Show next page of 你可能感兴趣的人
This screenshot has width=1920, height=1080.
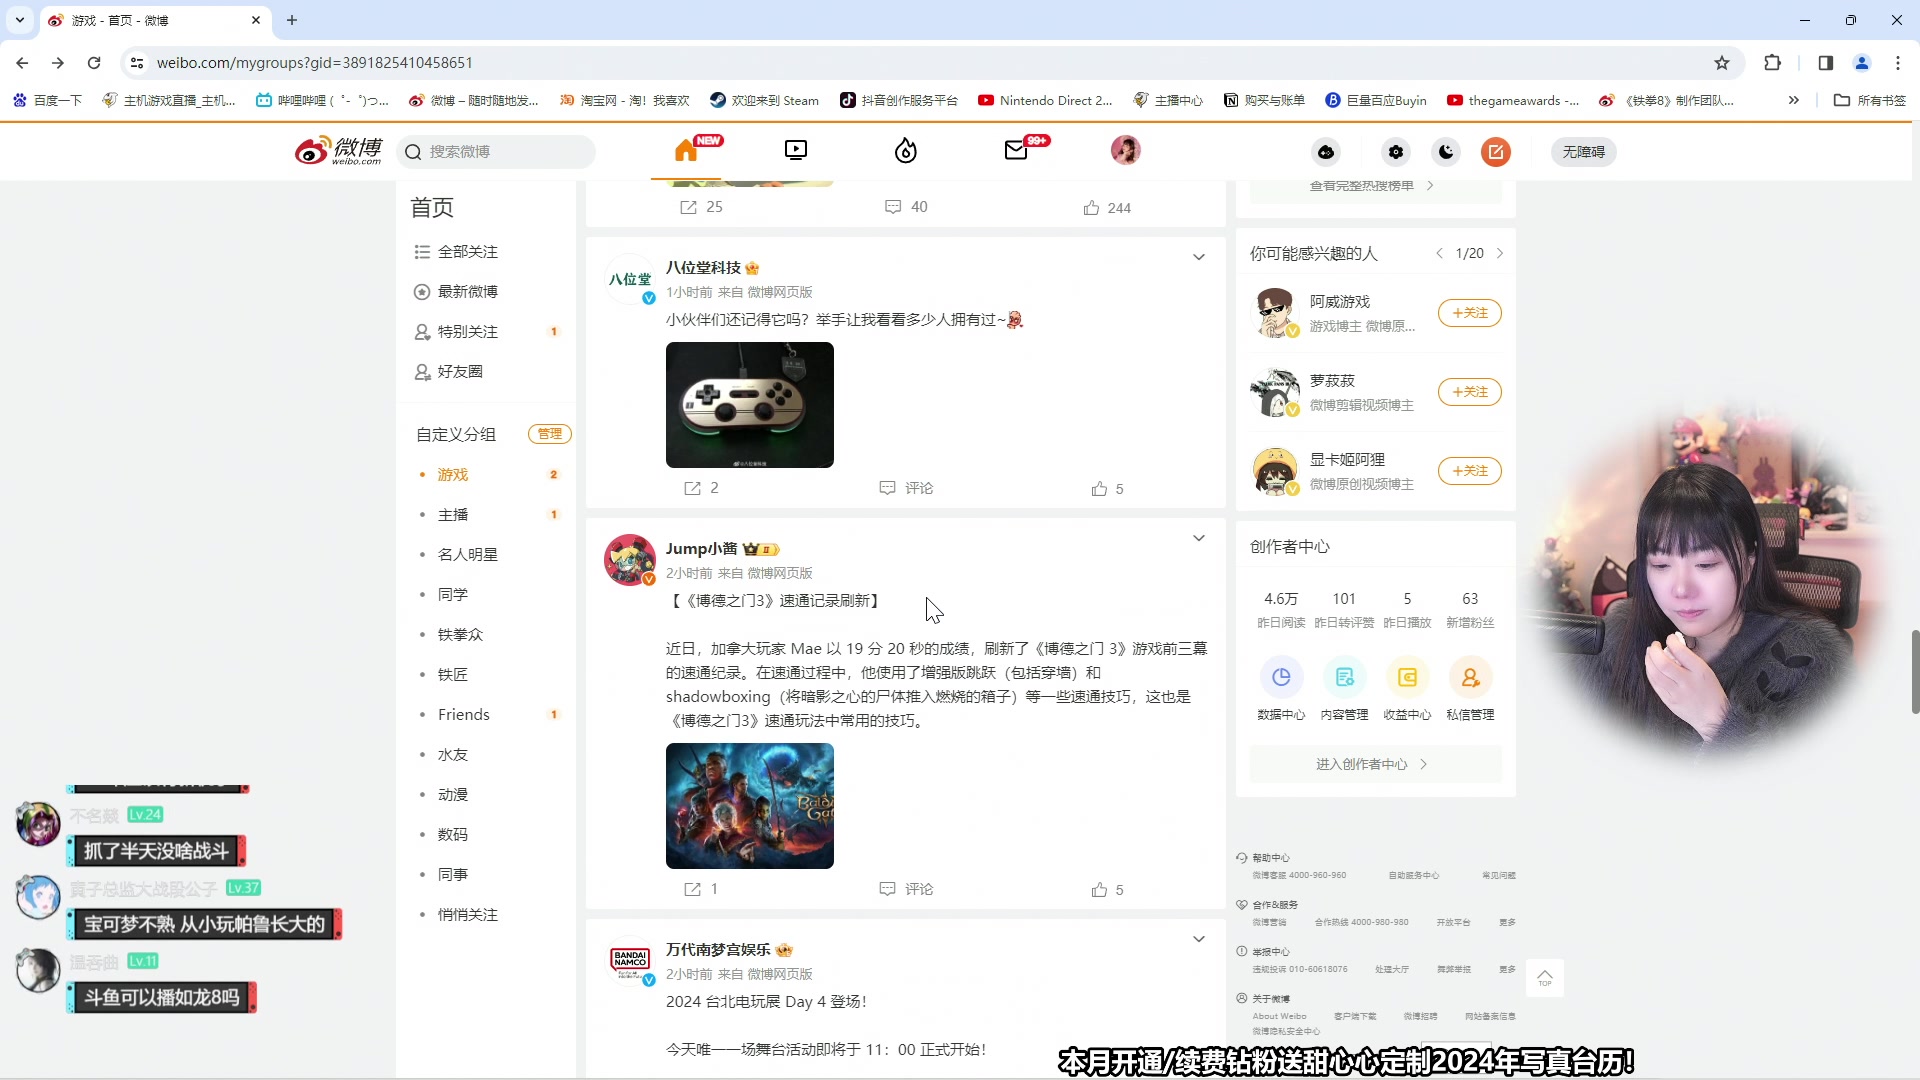click(x=1501, y=253)
